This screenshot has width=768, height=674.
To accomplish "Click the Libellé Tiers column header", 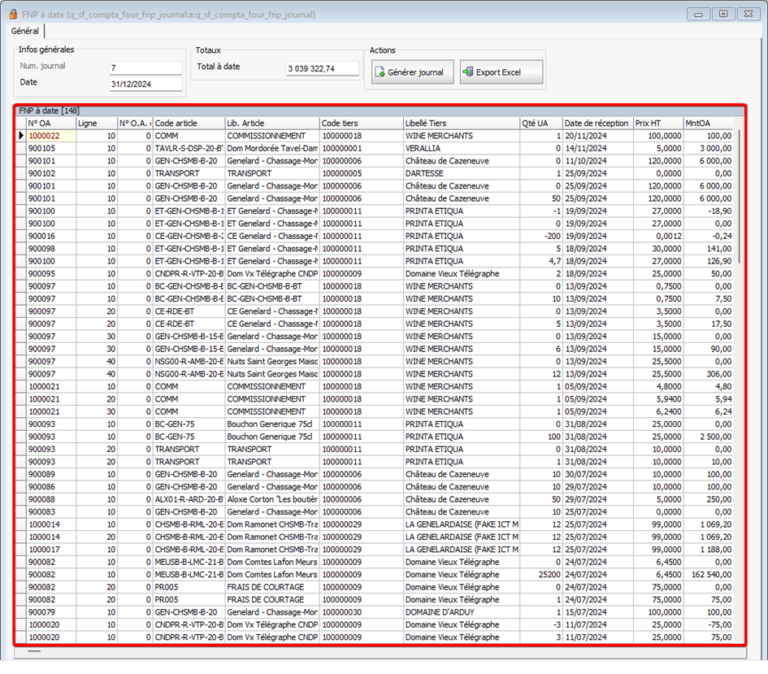I will tap(460, 123).
